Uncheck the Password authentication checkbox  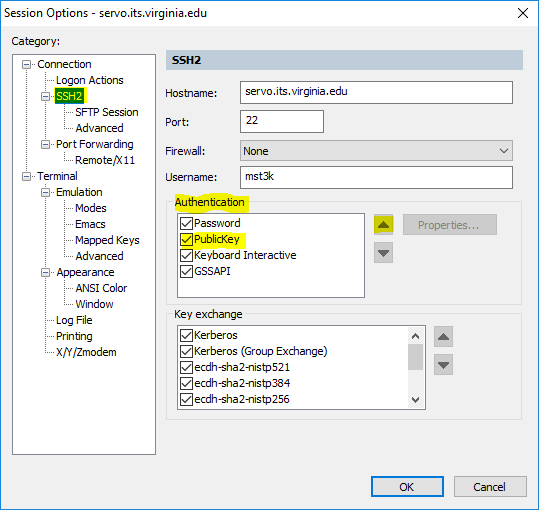coord(186,223)
